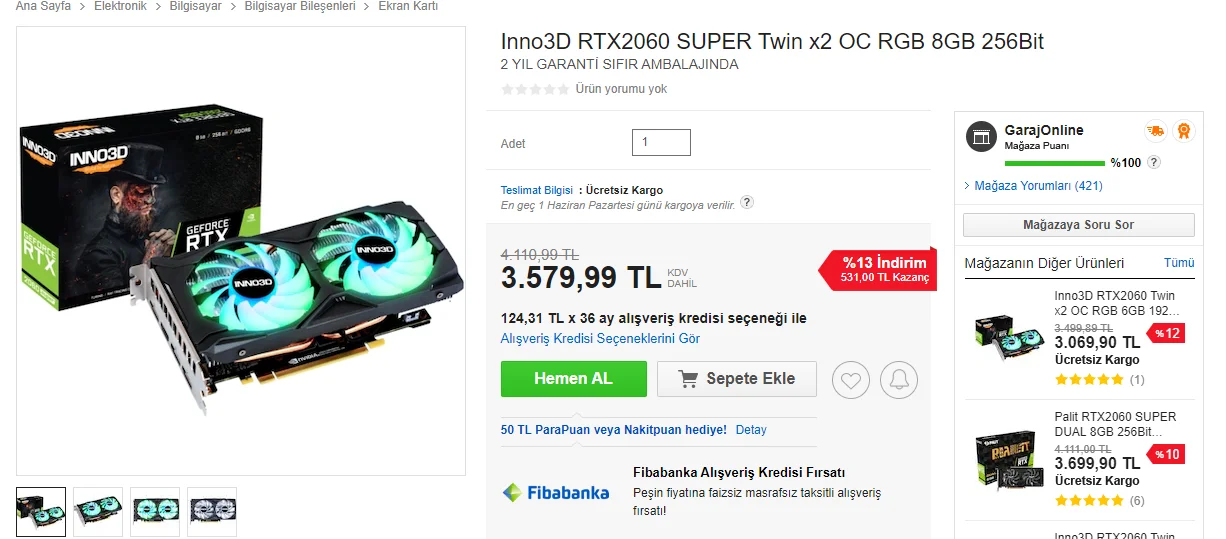Go to Ekran Kartı breadcrumb
Viewport: 1226px width, 539px height.
408,6
